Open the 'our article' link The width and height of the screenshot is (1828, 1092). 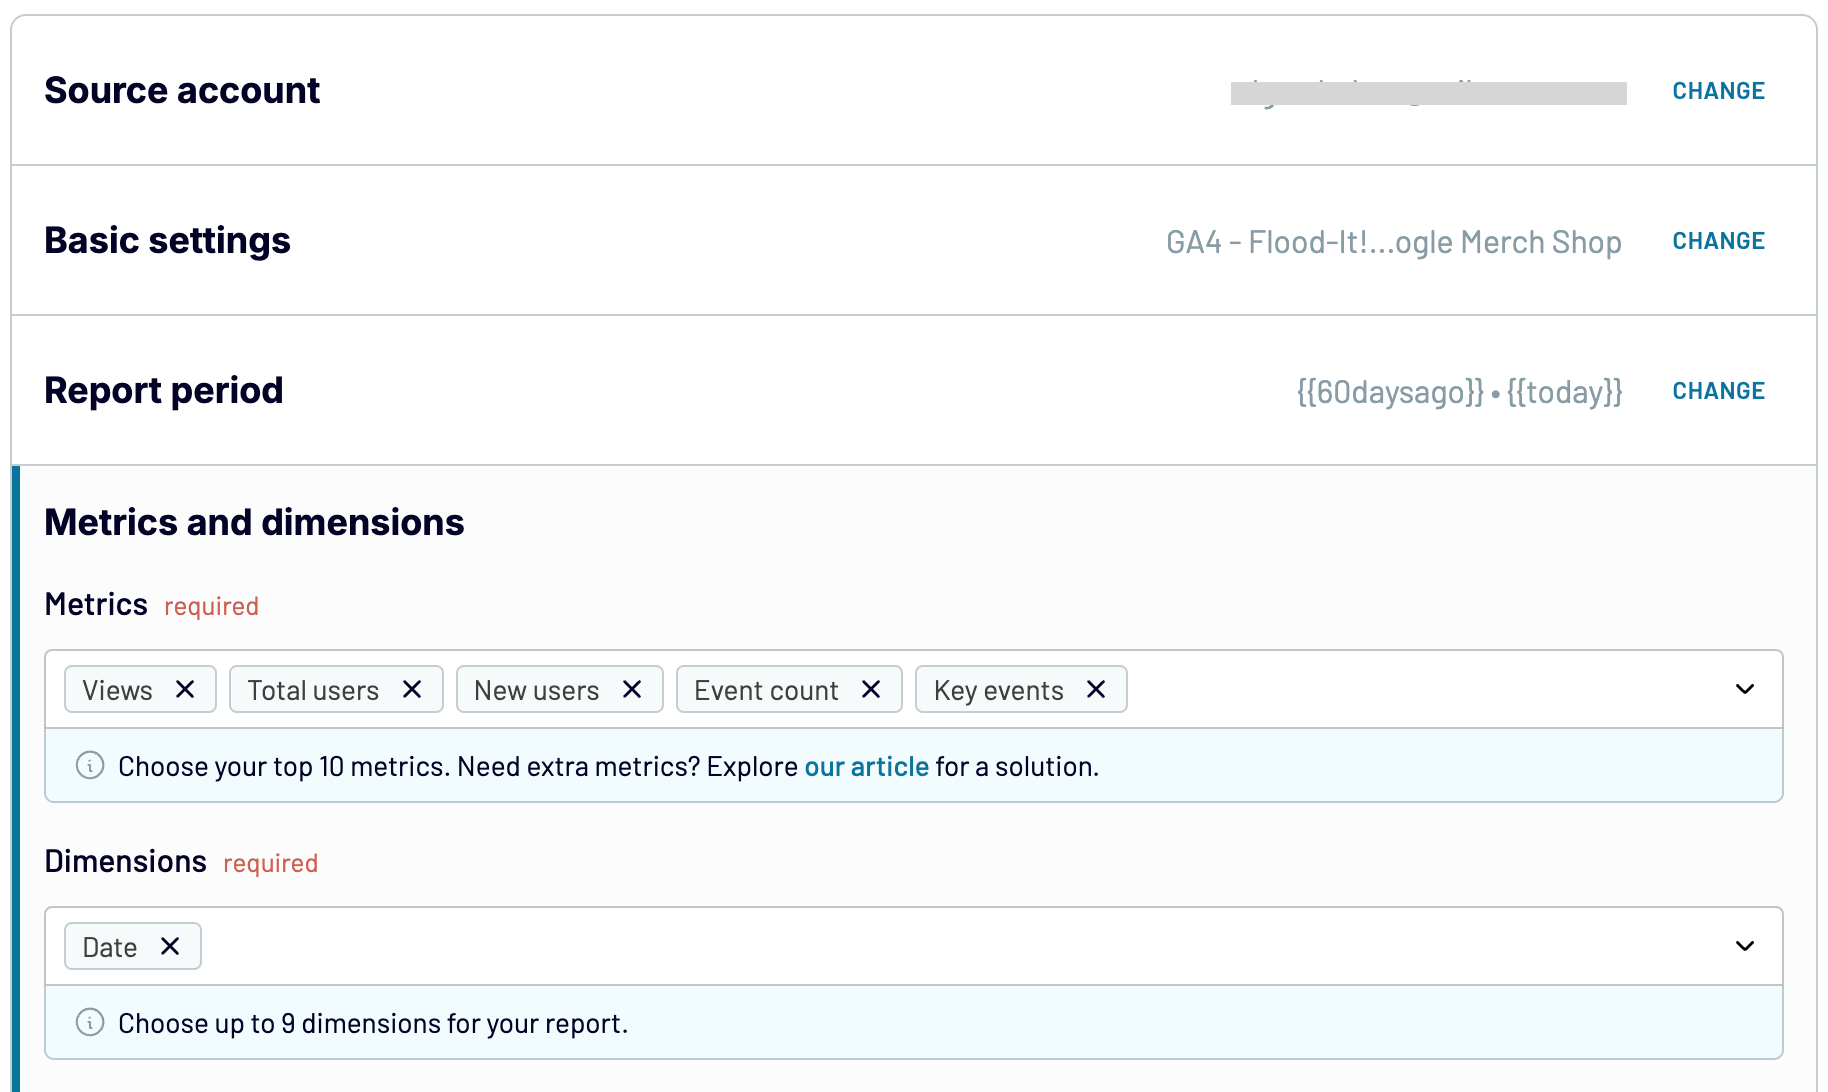[x=867, y=767]
